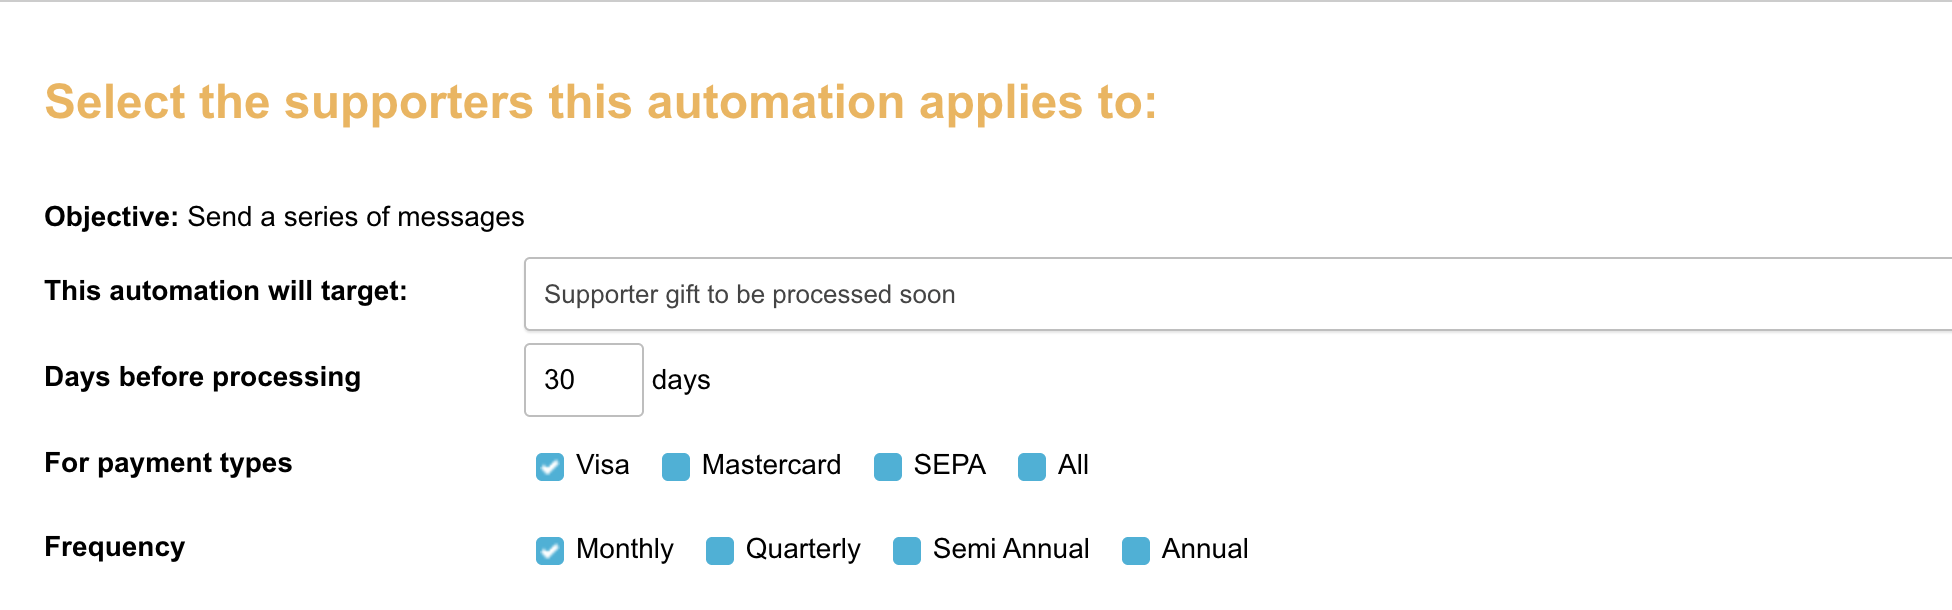Click the 'This automation will target:' label
Screen dimensions: 1952x610
pos(226,291)
